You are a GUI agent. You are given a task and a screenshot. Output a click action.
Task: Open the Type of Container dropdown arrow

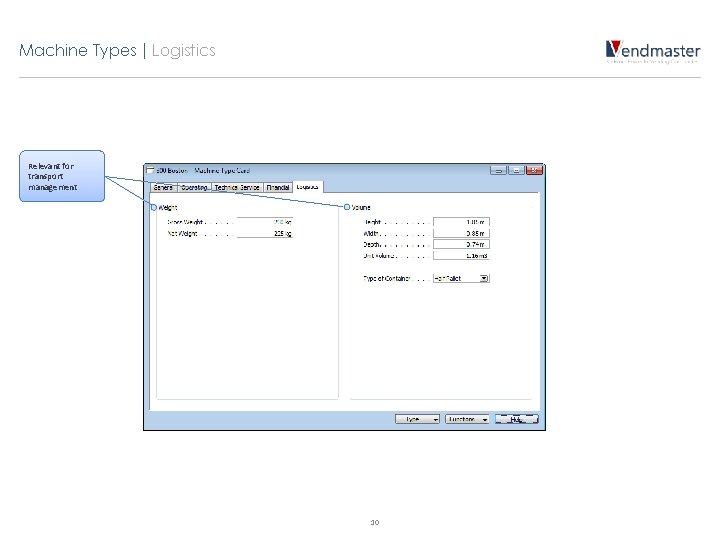(x=484, y=278)
